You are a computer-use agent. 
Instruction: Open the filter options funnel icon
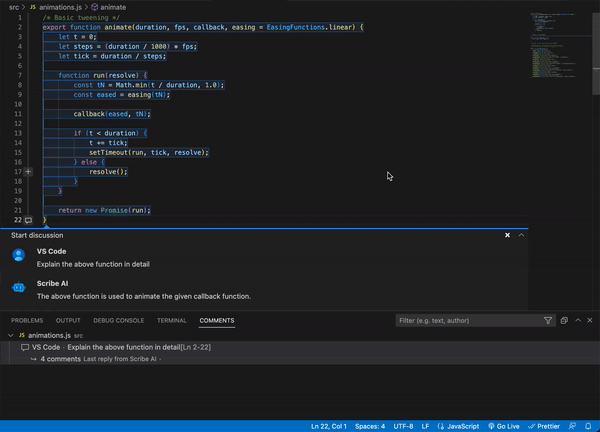(548, 321)
